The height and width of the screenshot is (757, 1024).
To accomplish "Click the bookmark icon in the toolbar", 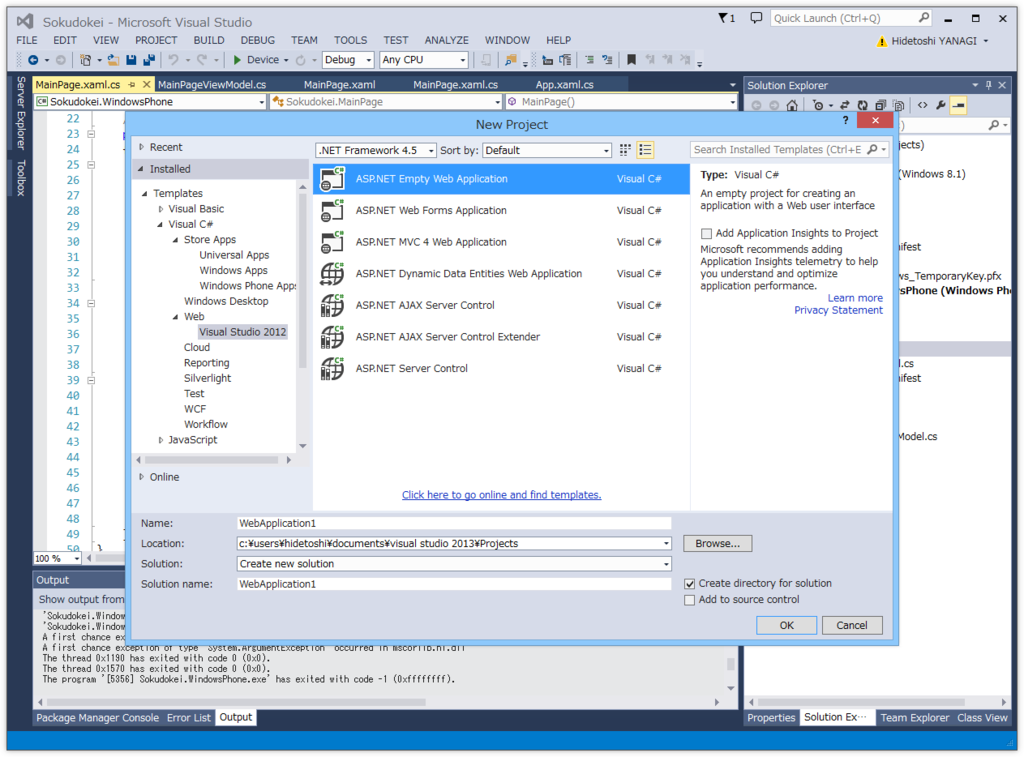I will coord(632,60).
